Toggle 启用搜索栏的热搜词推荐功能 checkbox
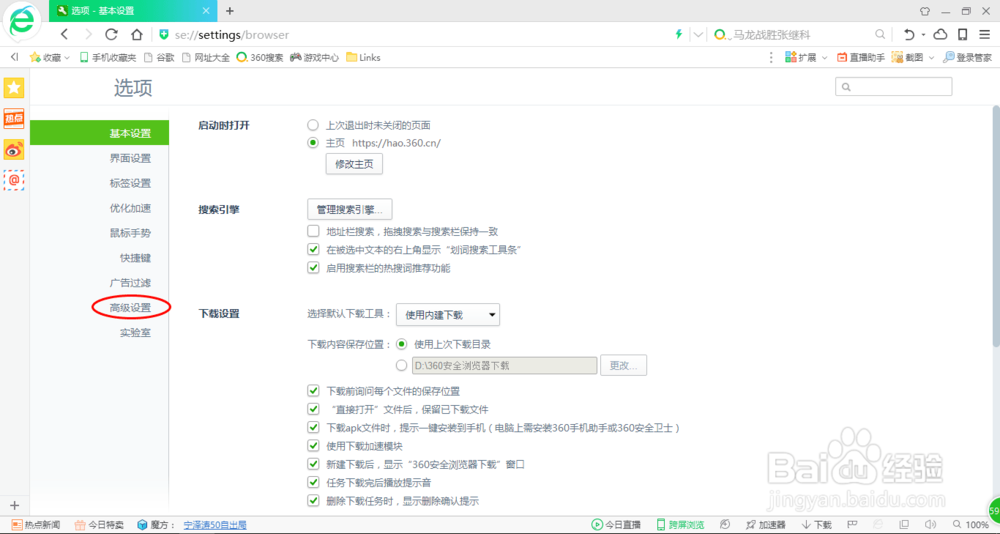Viewport: 1000px width, 534px height. click(x=313, y=268)
